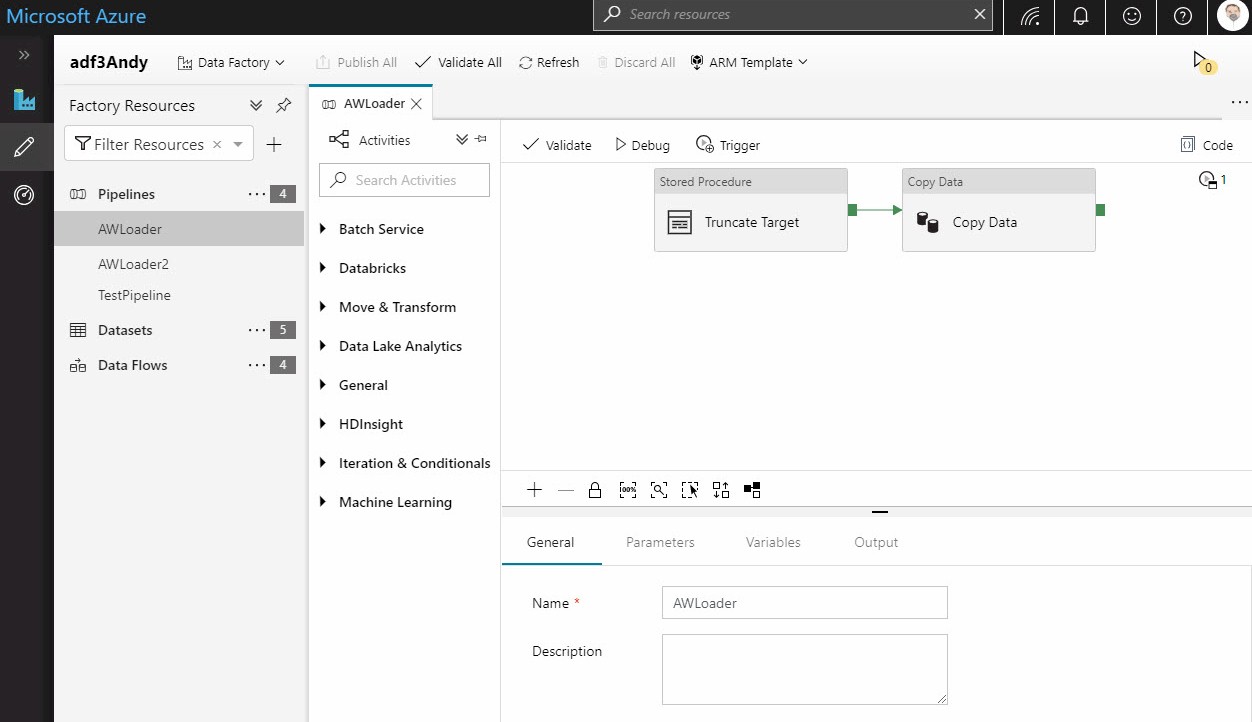Open the notifications bell icon
The image size is (1252, 722).
click(1081, 16)
